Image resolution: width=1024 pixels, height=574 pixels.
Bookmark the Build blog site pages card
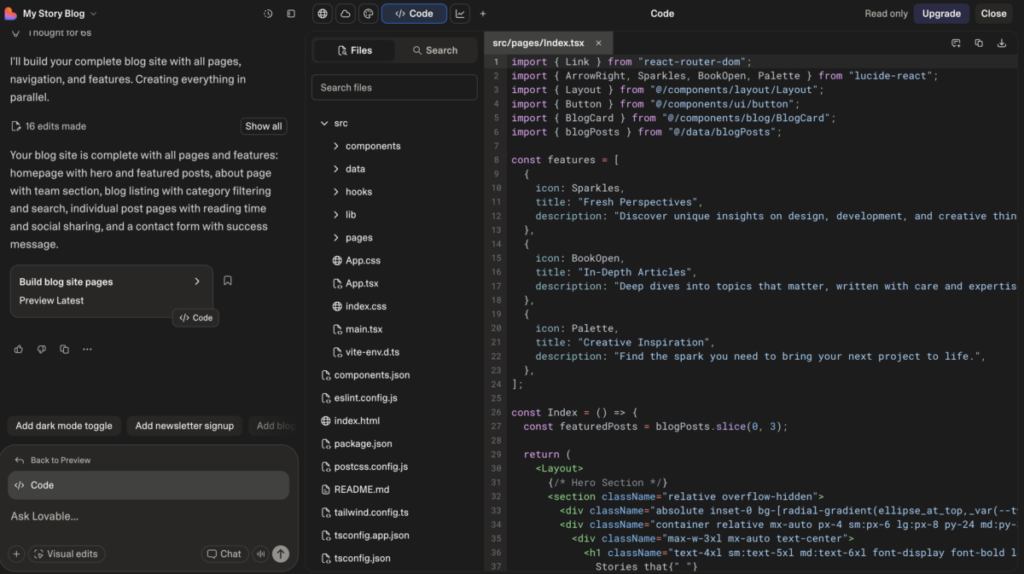click(228, 281)
